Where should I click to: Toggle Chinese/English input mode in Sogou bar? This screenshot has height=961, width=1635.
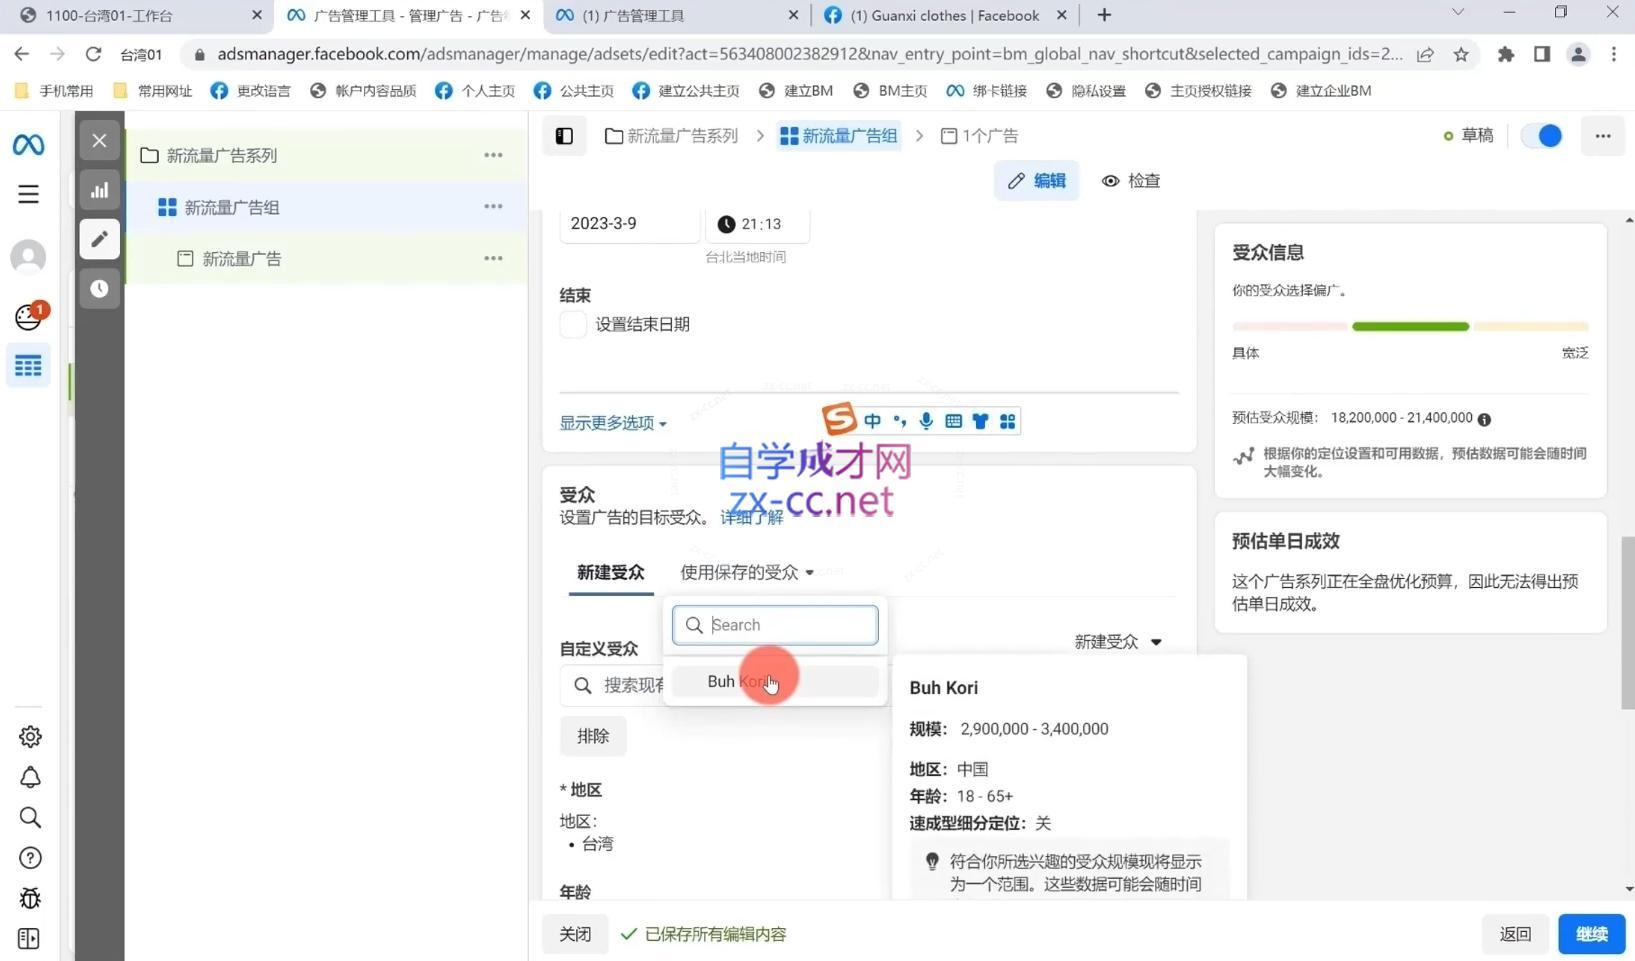point(872,421)
